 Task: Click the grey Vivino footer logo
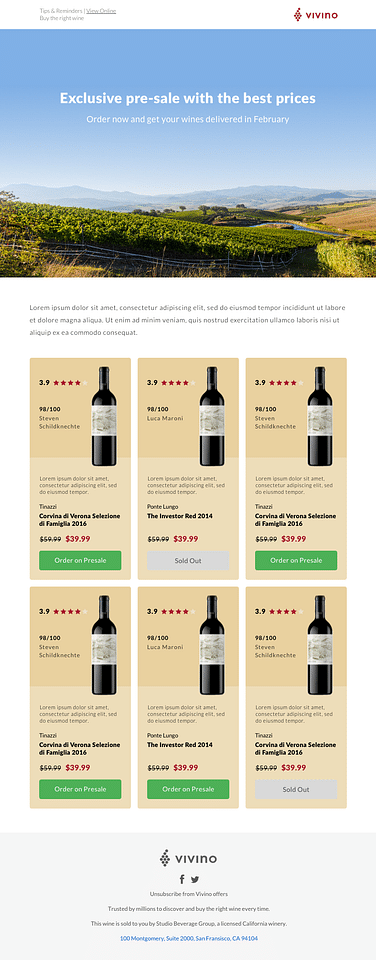point(188,858)
